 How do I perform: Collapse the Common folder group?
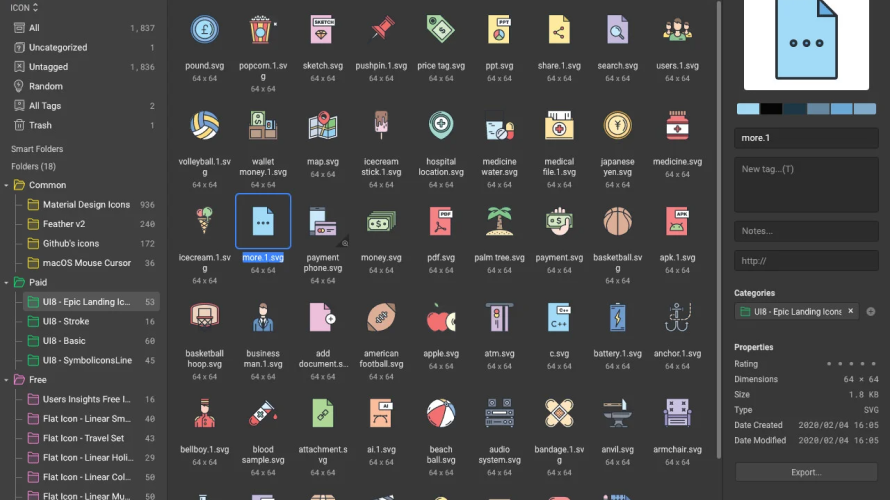[x=6, y=185]
